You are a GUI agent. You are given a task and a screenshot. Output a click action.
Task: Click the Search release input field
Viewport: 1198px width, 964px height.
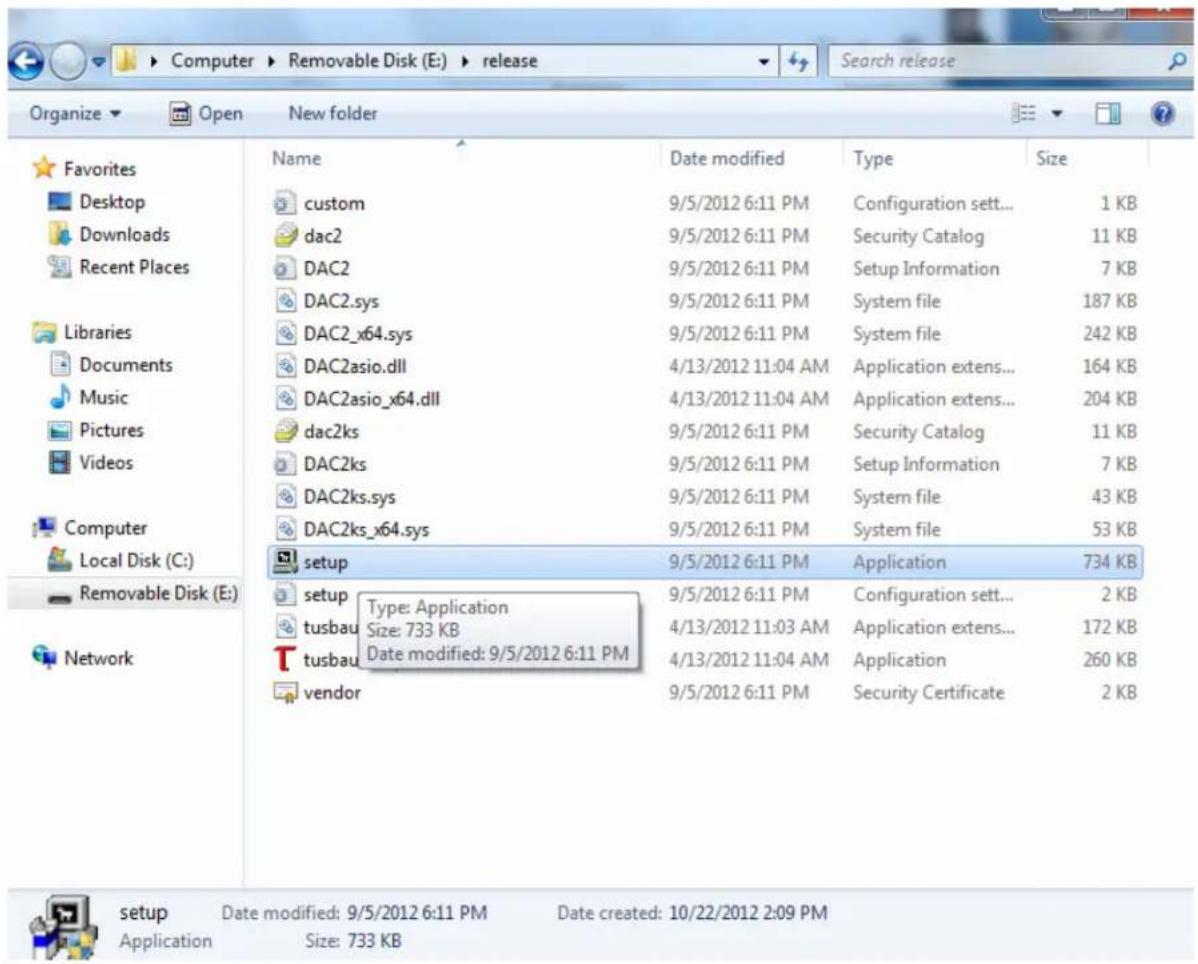coord(997,61)
